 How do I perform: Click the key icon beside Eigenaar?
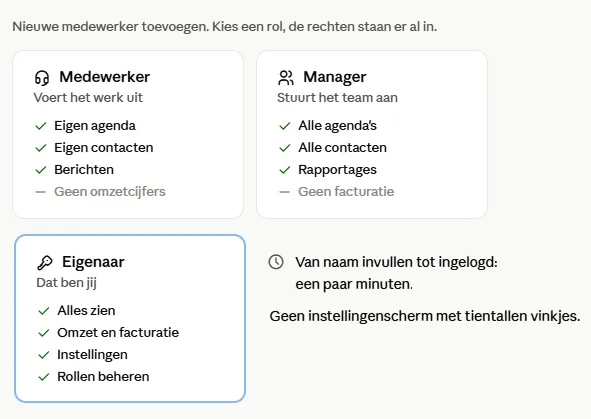pyautogui.click(x=45, y=263)
